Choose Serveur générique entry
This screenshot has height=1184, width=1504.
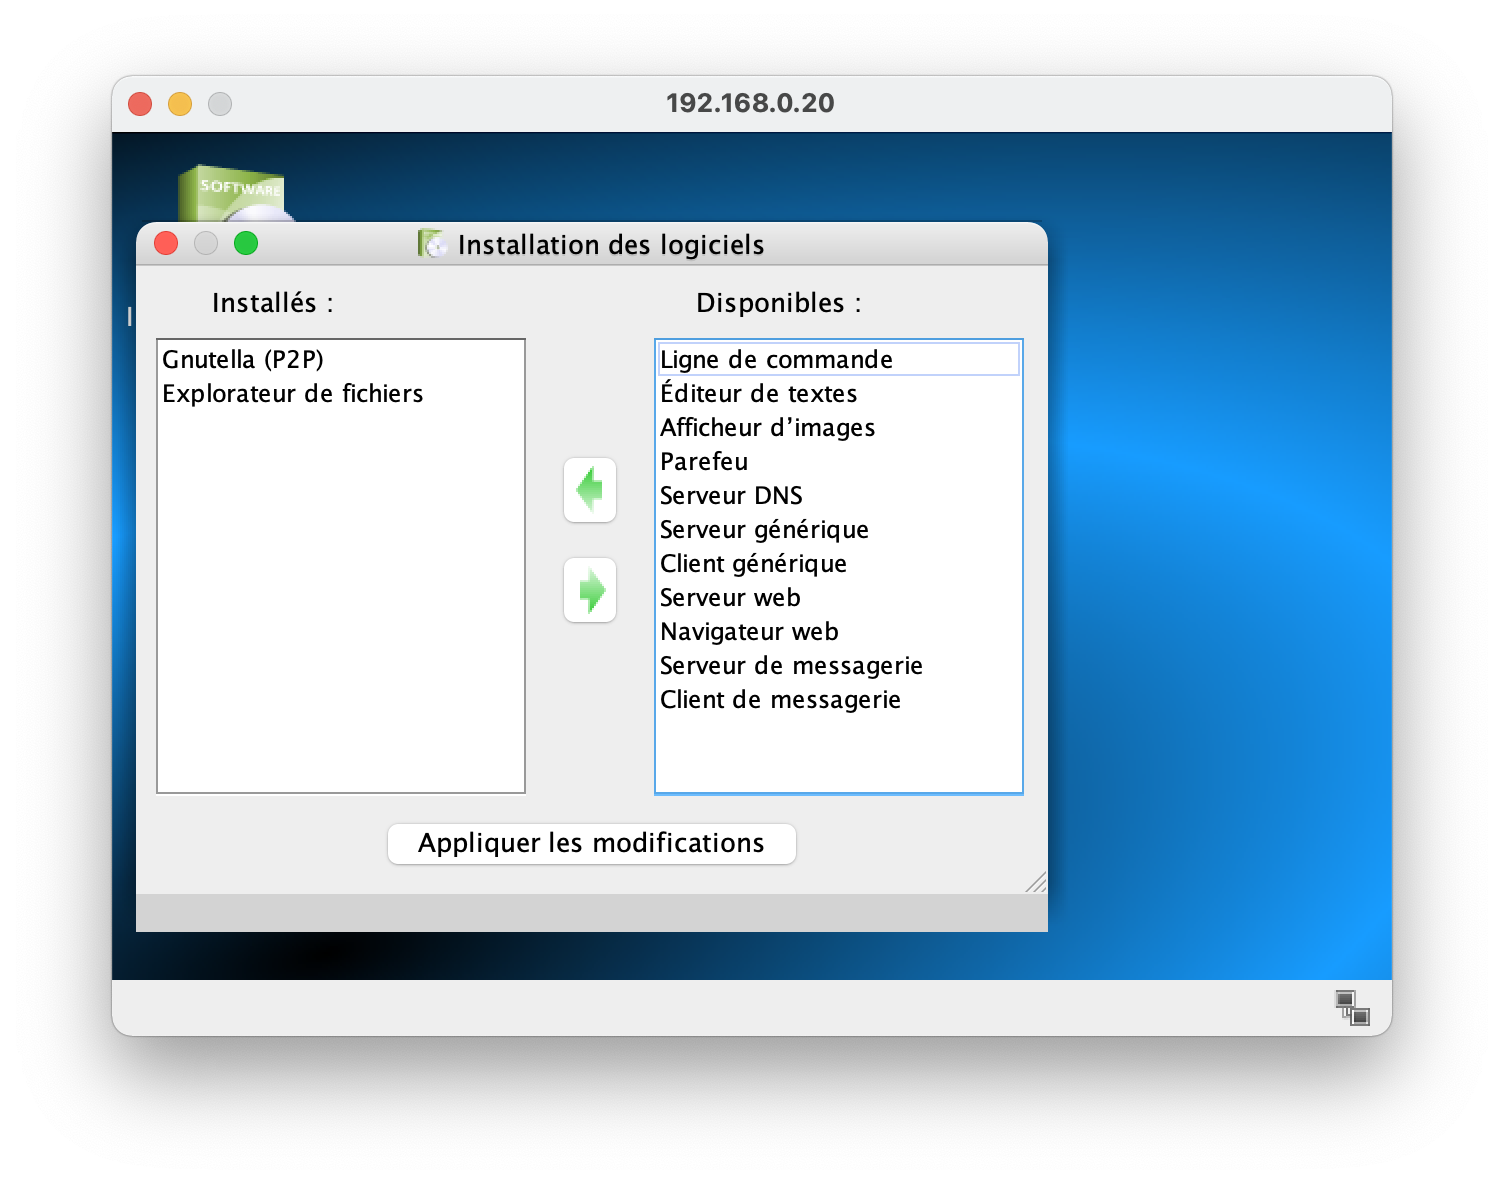[x=764, y=530]
